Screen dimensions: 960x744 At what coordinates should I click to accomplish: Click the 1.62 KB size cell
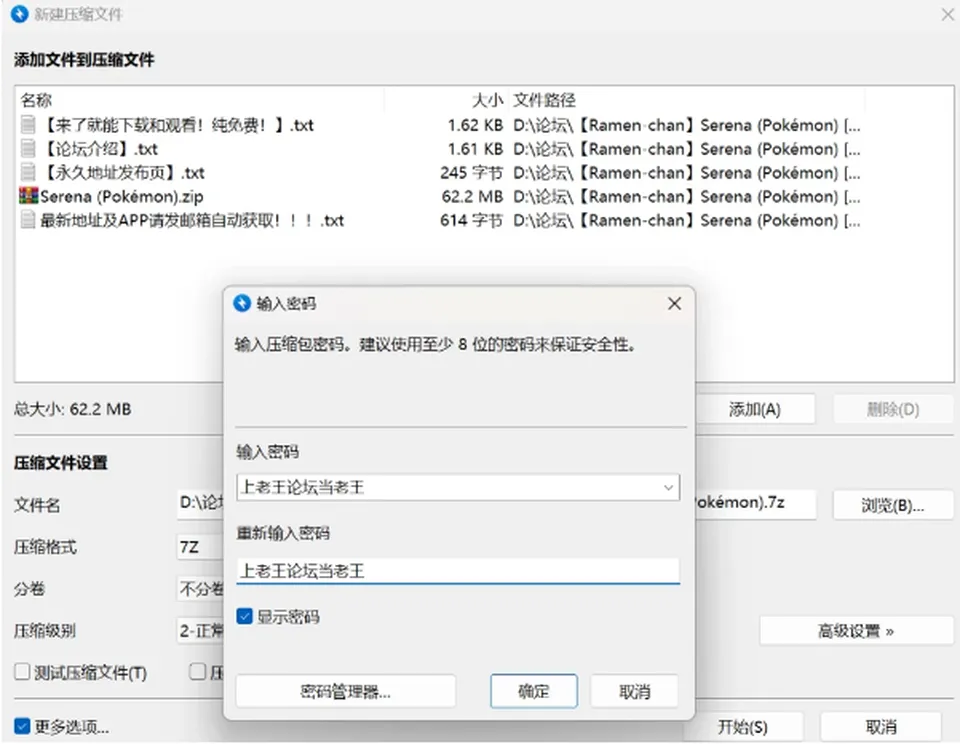pos(475,125)
